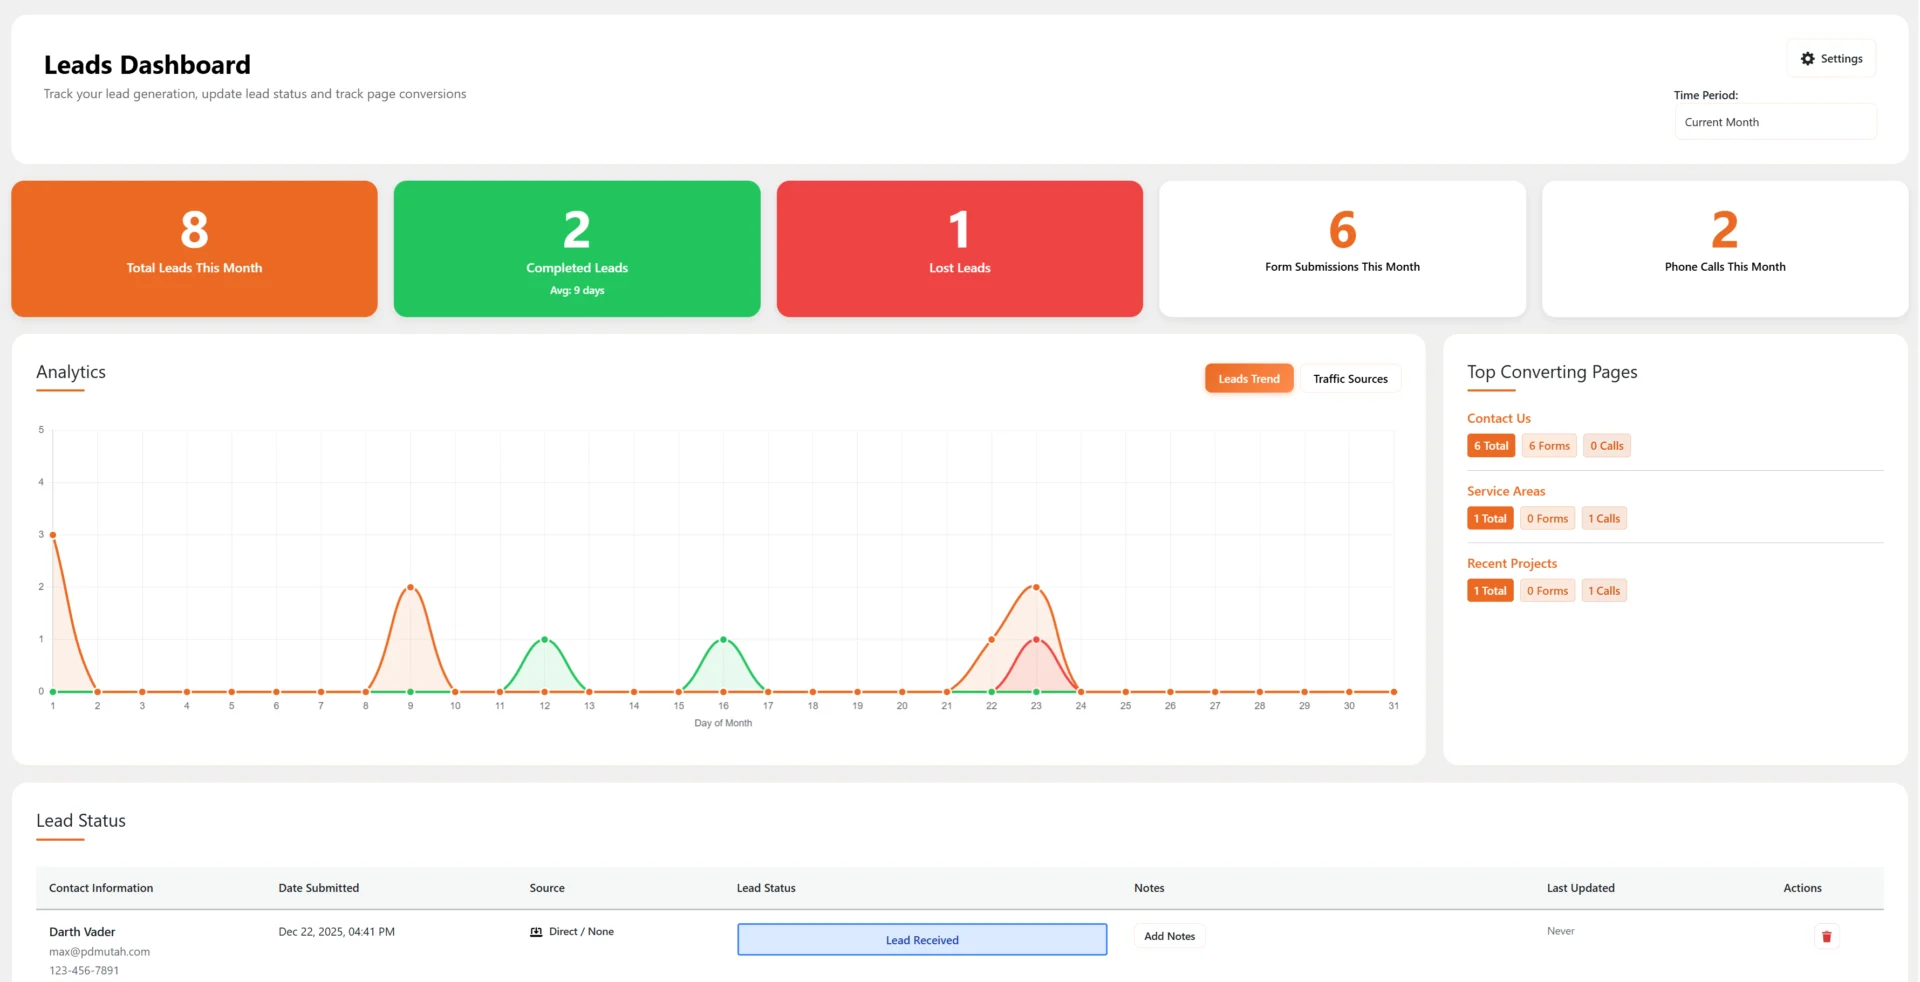Click the green data point at day 12
The width and height of the screenshot is (1920, 982).
544,639
